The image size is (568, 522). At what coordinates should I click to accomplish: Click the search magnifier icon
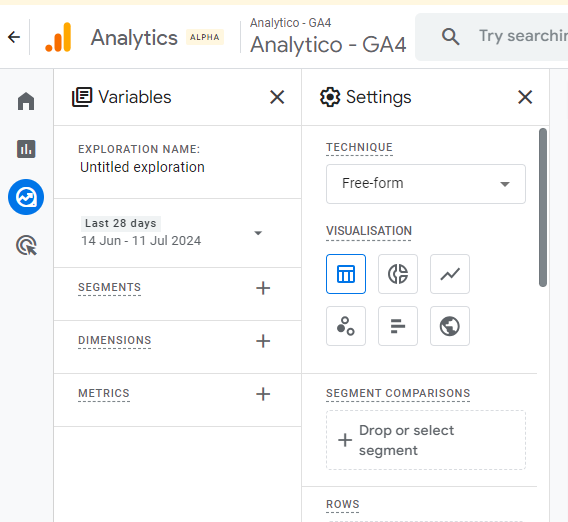pyautogui.click(x=450, y=37)
